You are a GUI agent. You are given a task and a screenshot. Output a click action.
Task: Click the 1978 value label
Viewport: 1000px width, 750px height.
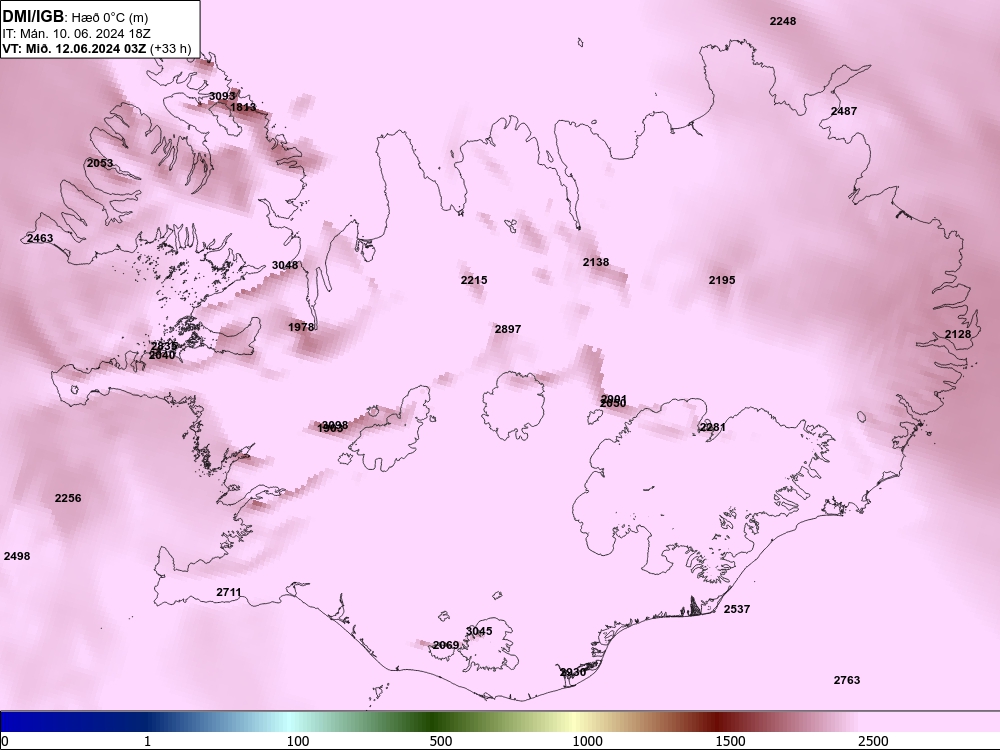301,327
